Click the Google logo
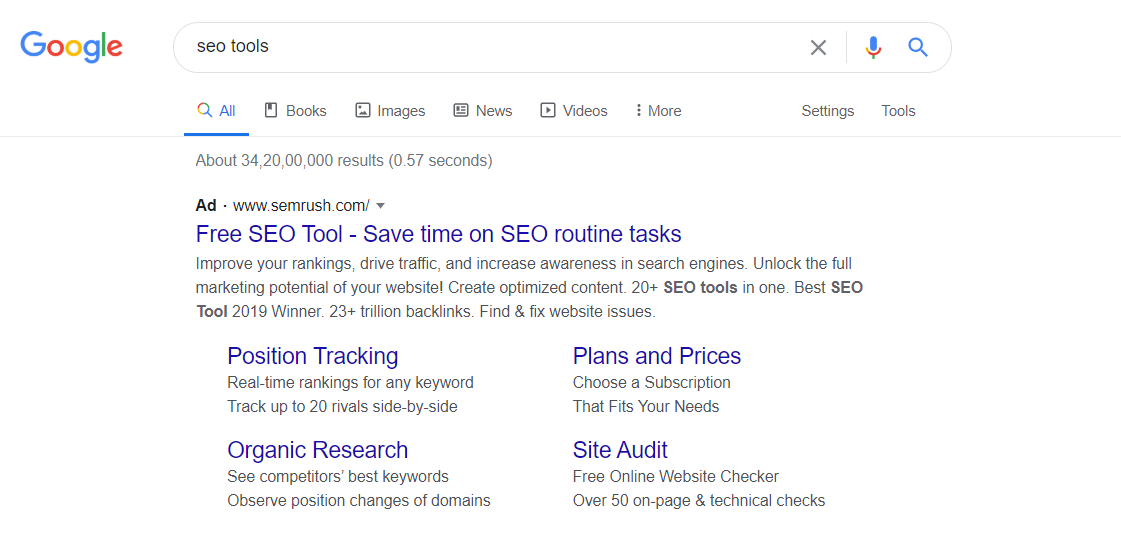 pyautogui.click(x=71, y=46)
